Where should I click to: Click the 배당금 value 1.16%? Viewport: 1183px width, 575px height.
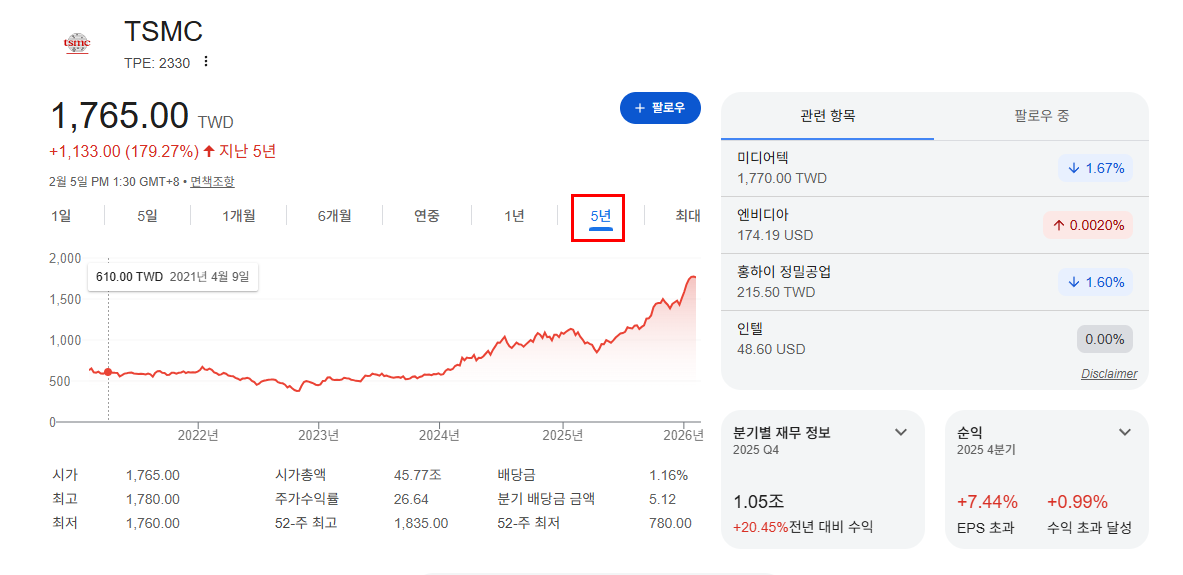(668, 475)
